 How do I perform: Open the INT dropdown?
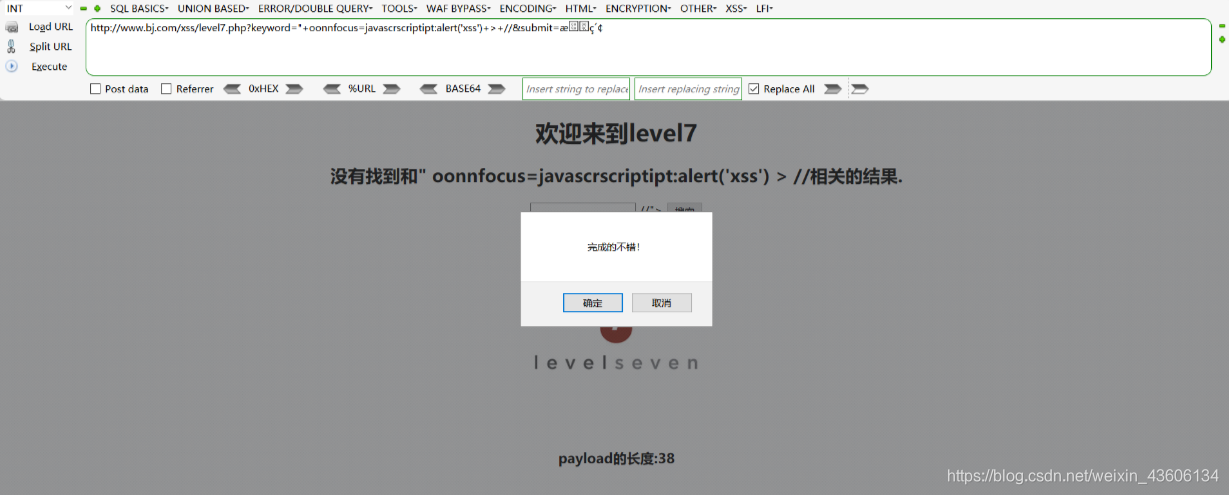tap(38, 8)
